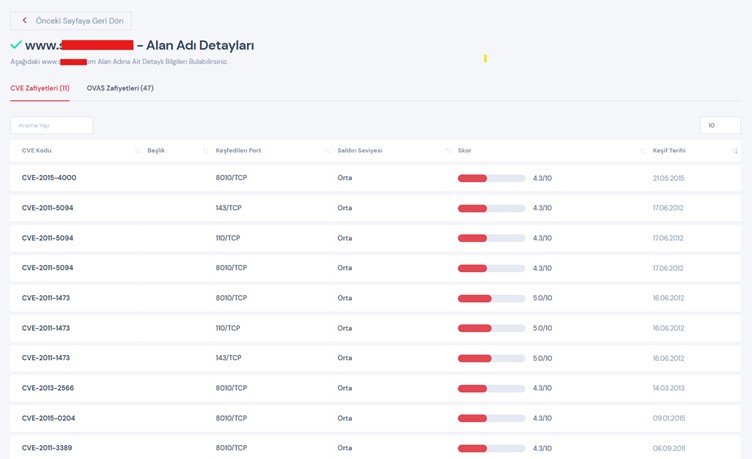This screenshot has height=459, width=752.
Task: Sort by Keşif Tarihi arrow icon
Action: pyautogui.click(x=736, y=151)
